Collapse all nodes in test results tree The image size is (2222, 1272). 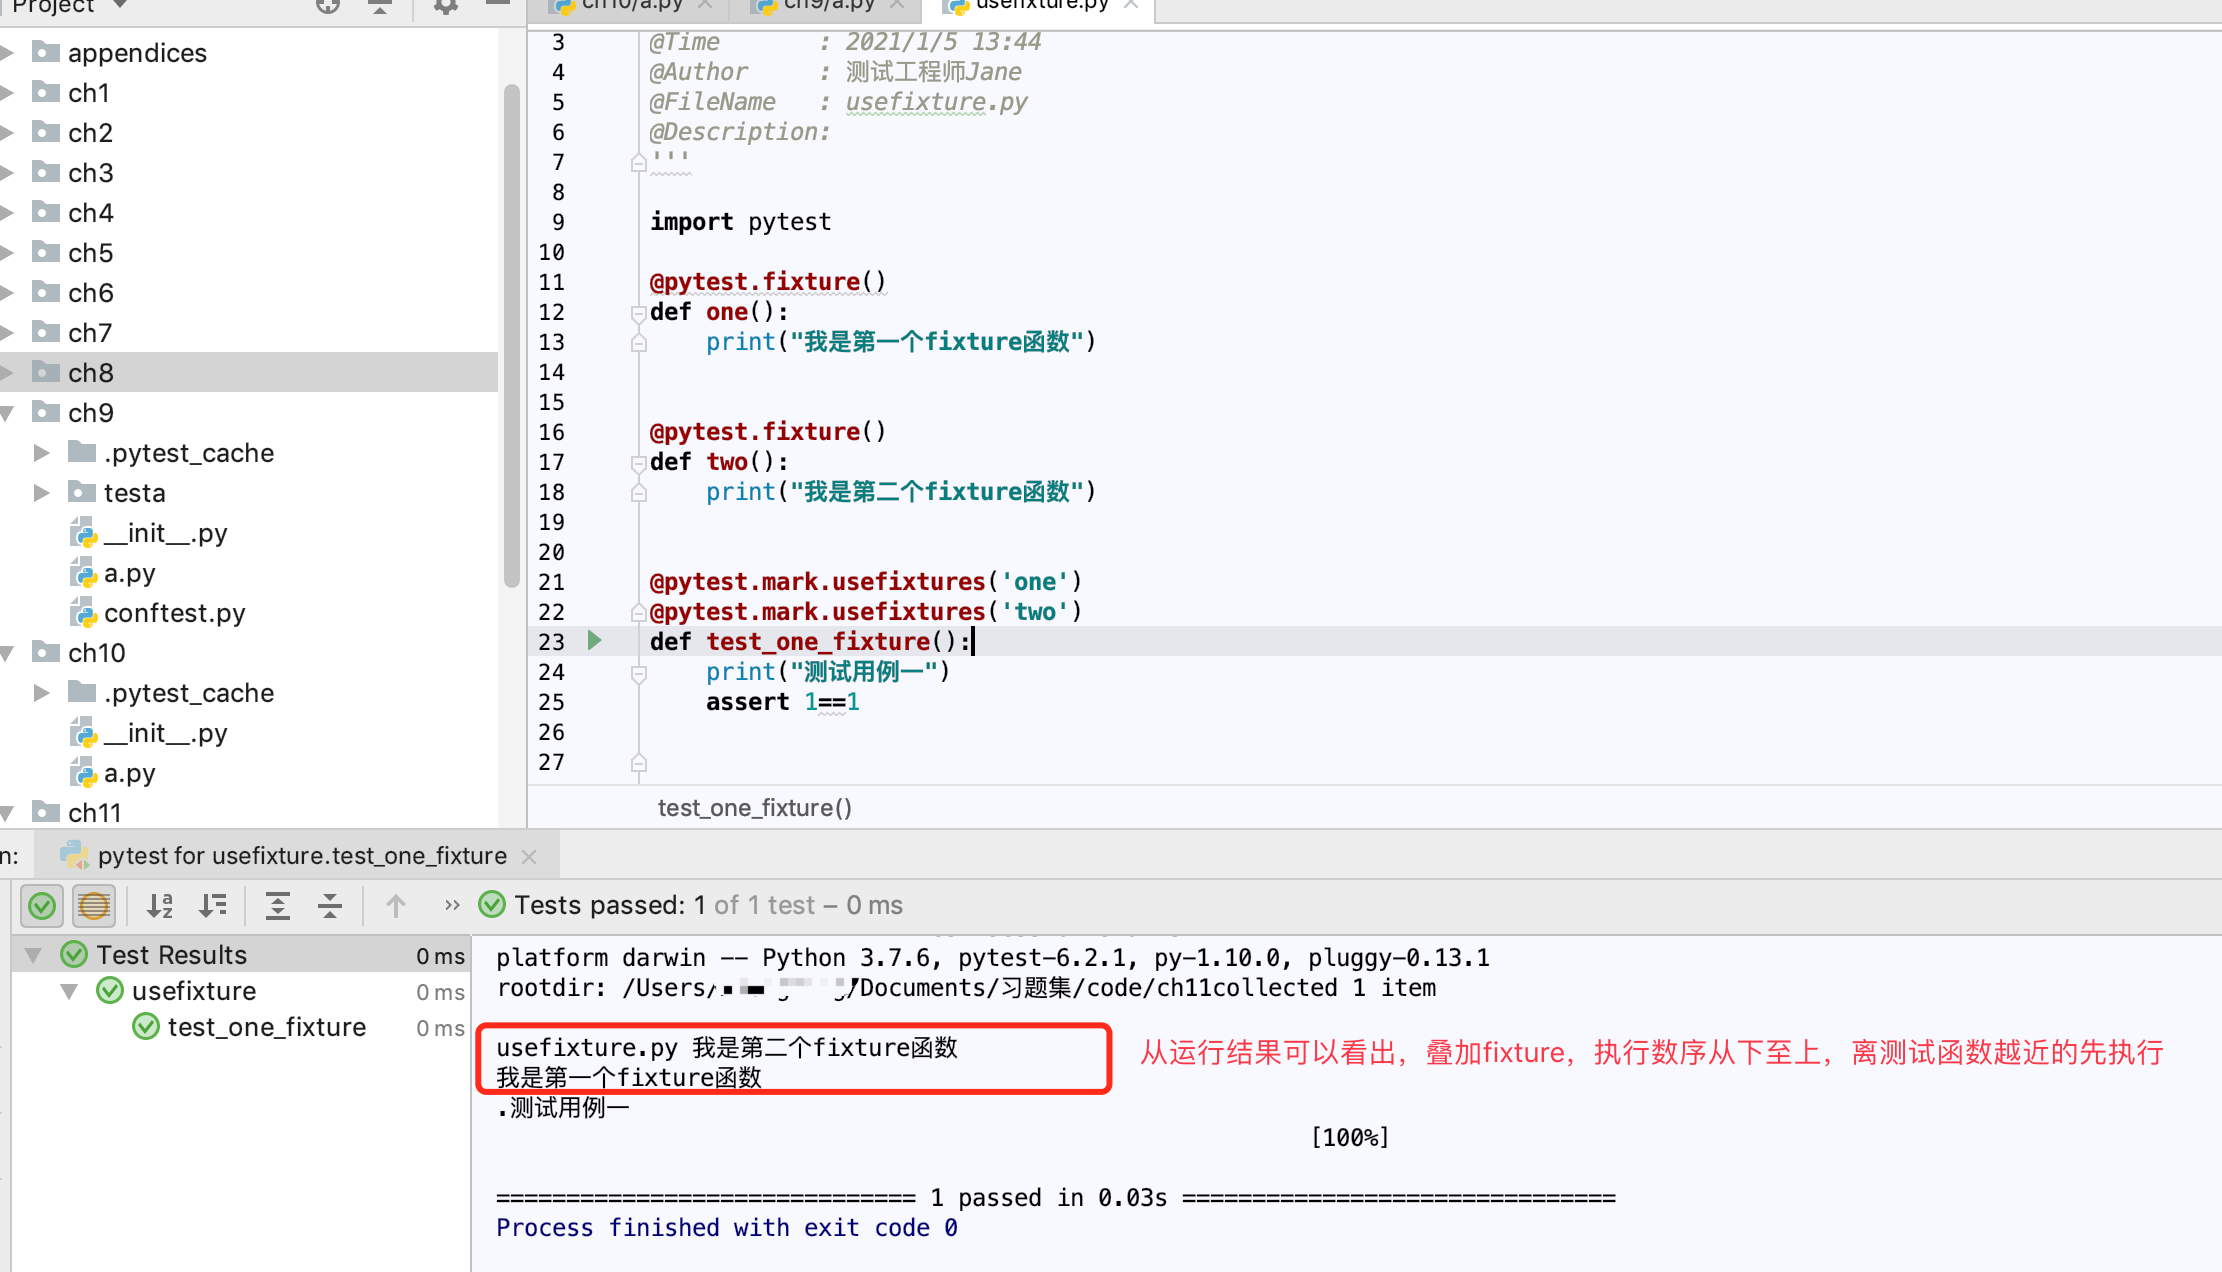coord(329,905)
